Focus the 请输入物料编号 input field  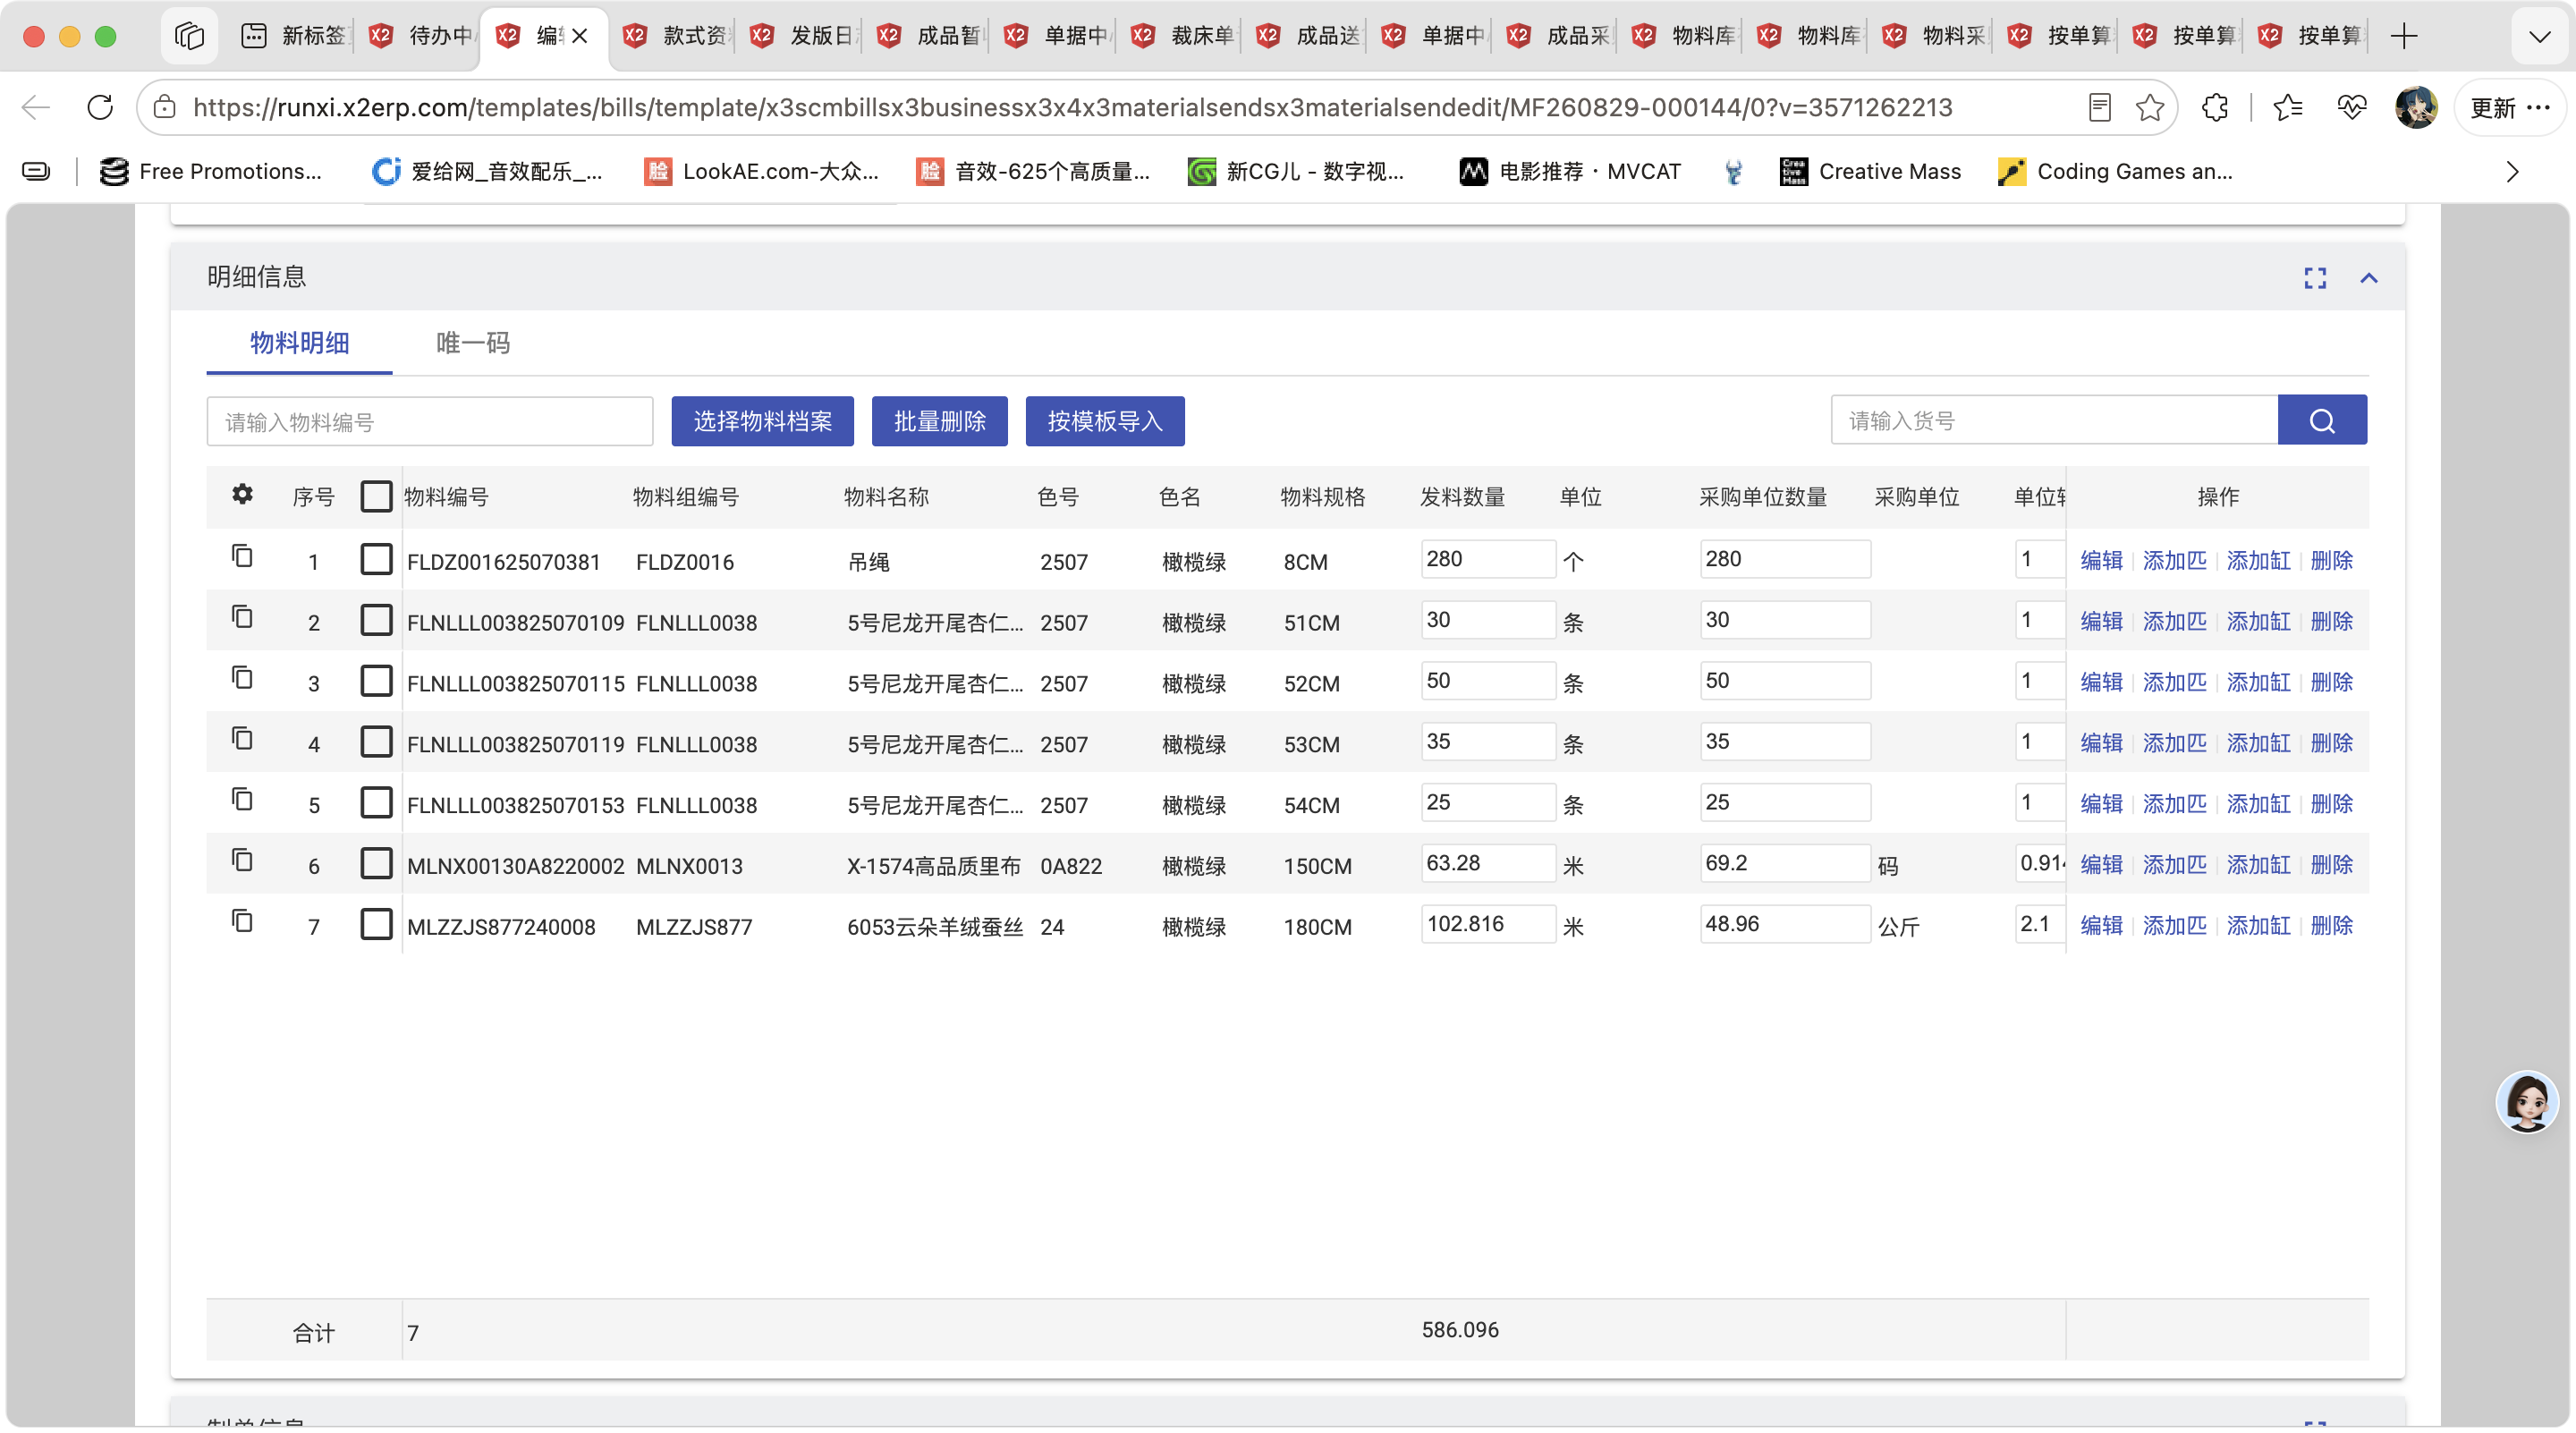click(430, 422)
